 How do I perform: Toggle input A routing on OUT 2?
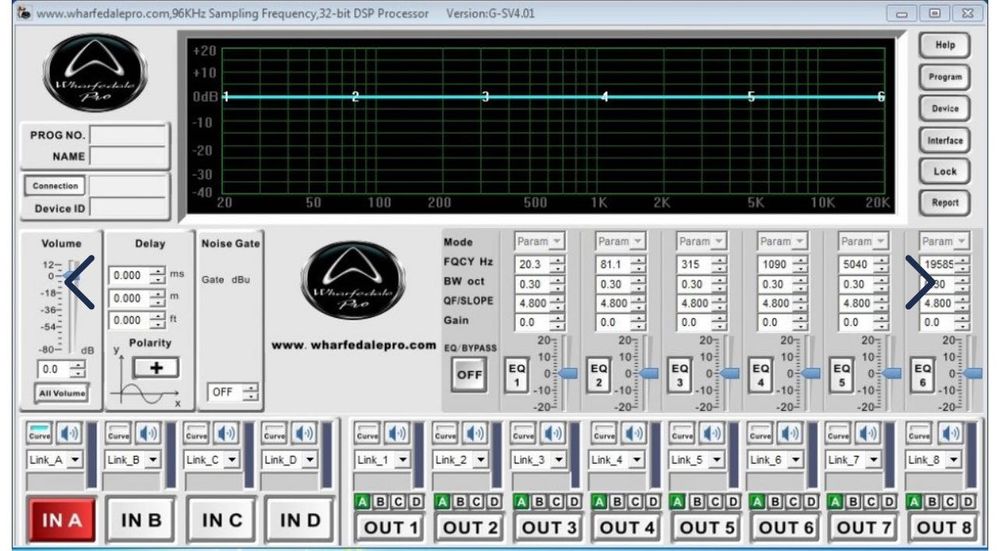440,501
